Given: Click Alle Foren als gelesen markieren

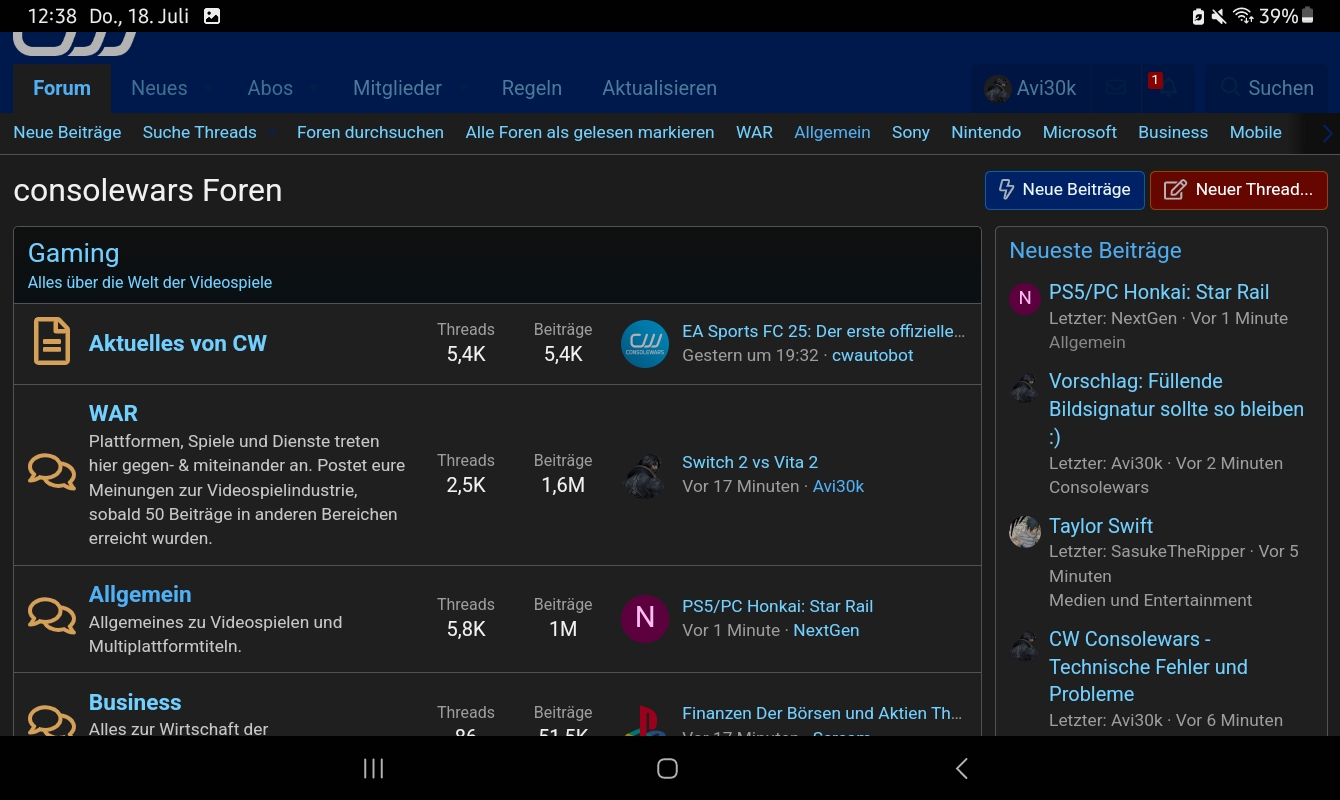Looking at the screenshot, I should (x=590, y=132).
